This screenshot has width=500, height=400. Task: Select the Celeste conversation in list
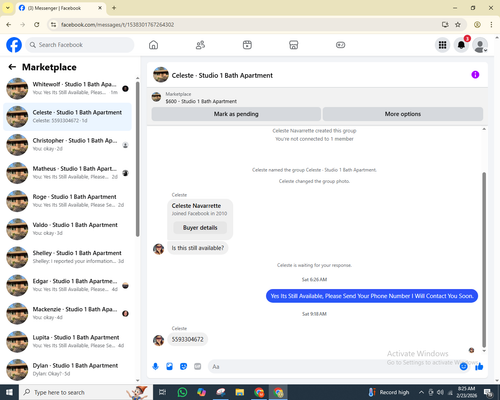click(67, 117)
